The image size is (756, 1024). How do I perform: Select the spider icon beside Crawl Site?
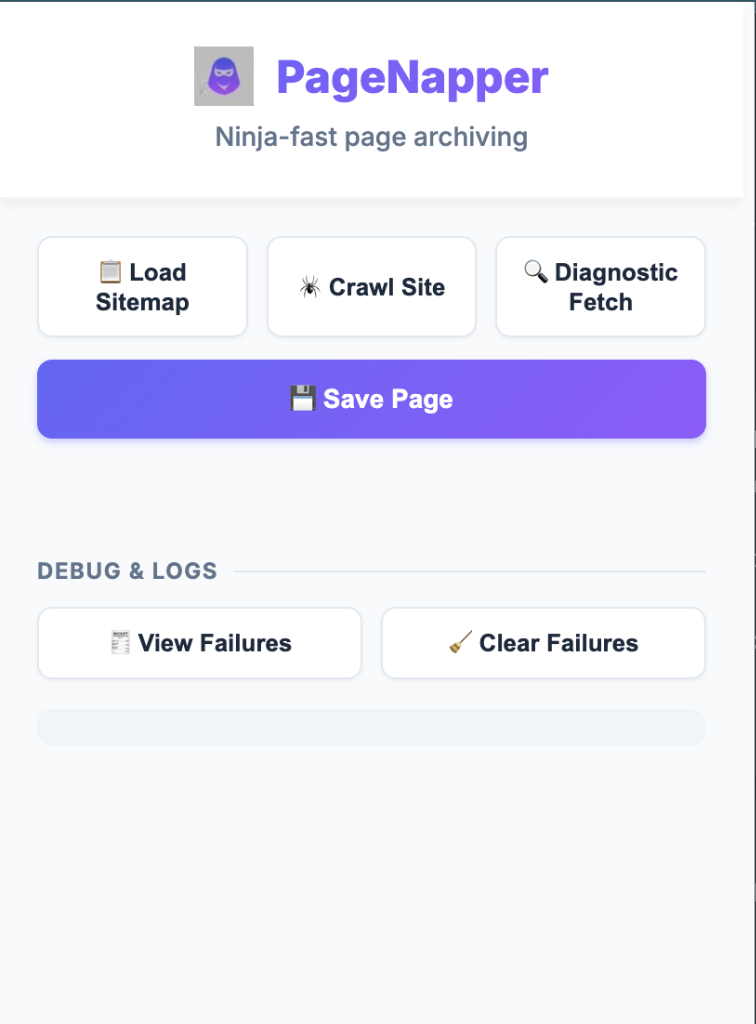click(x=311, y=287)
